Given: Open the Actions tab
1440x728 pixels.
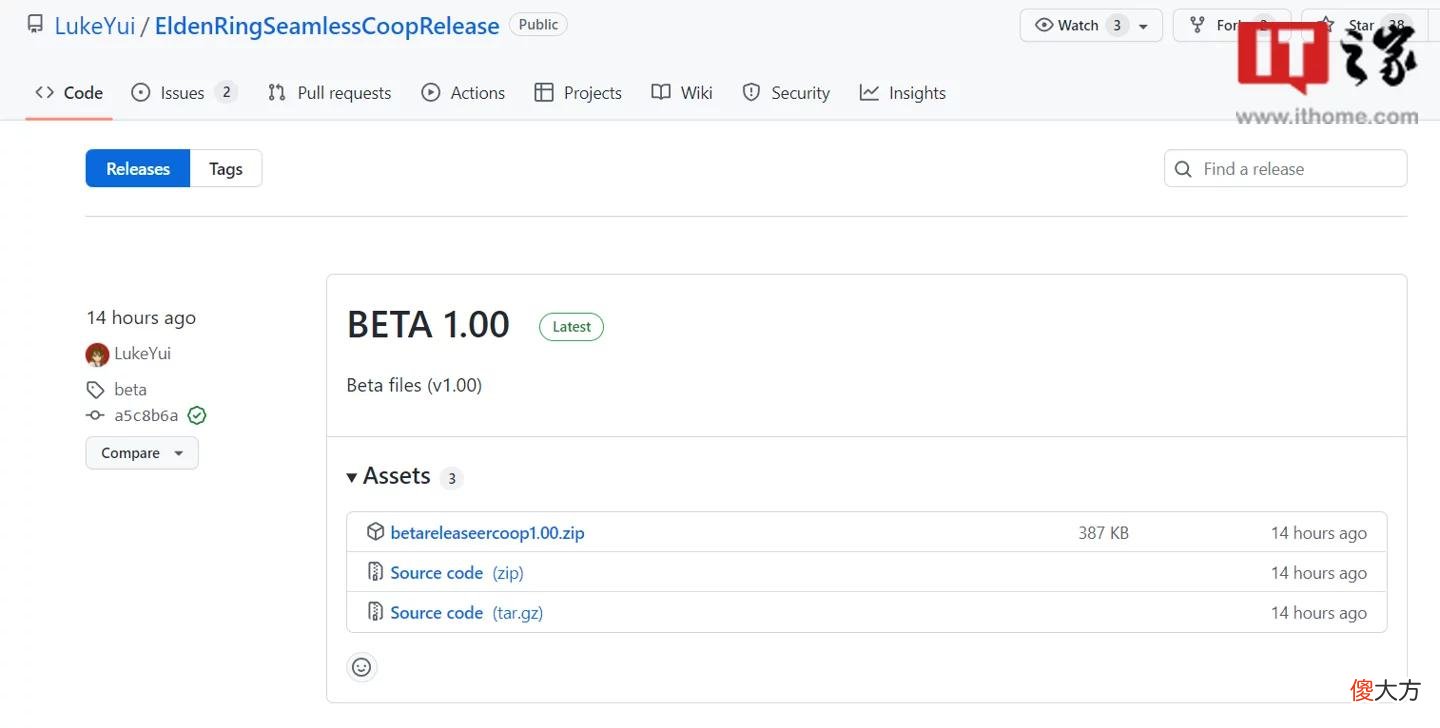Looking at the screenshot, I should pyautogui.click(x=463, y=93).
